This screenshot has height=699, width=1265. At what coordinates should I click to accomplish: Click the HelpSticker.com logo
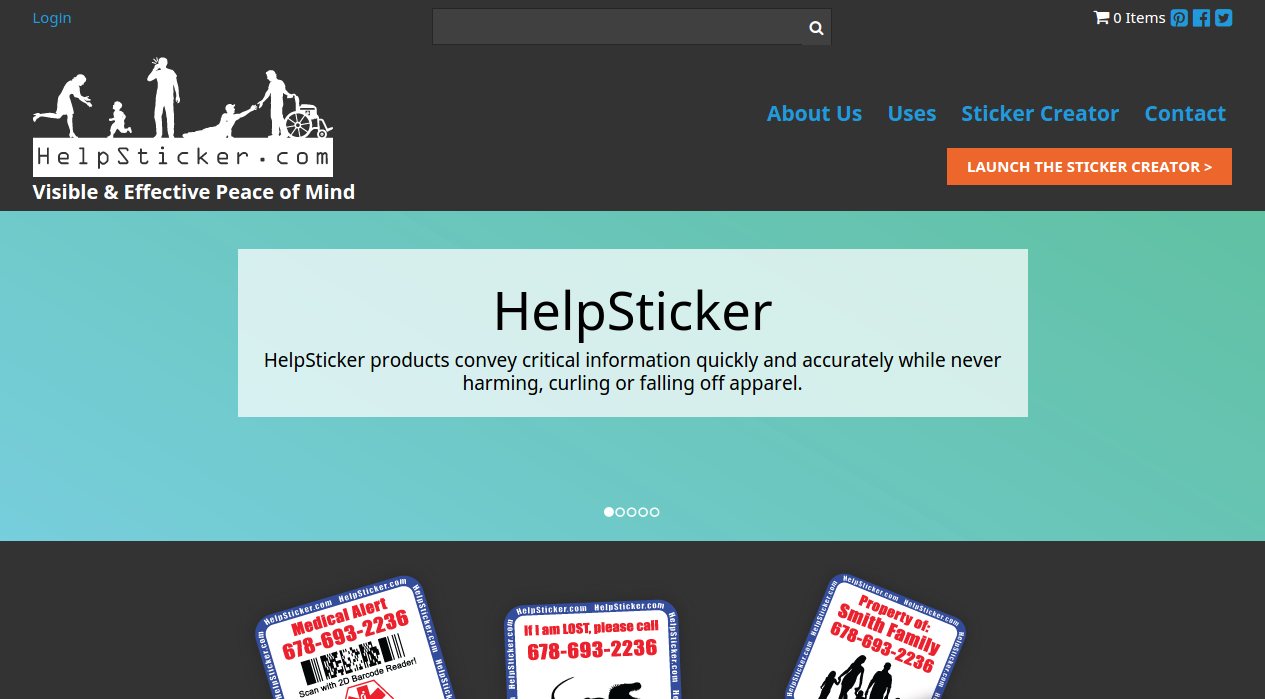point(182,116)
